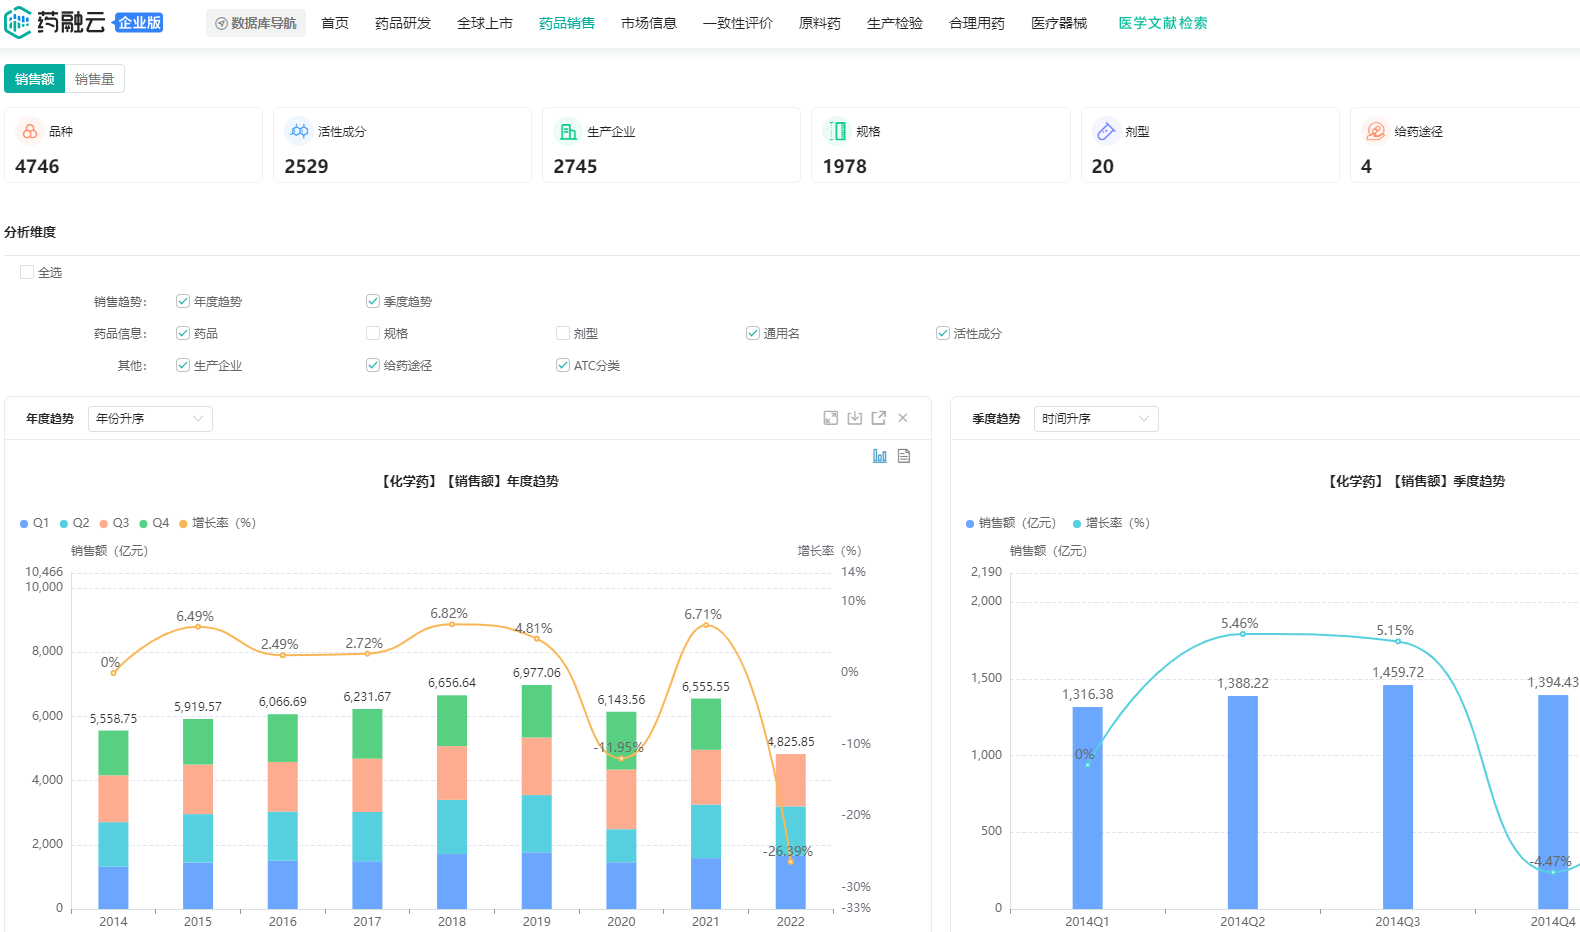Check the 规格 dimension checkbox

[x=373, y=333]
